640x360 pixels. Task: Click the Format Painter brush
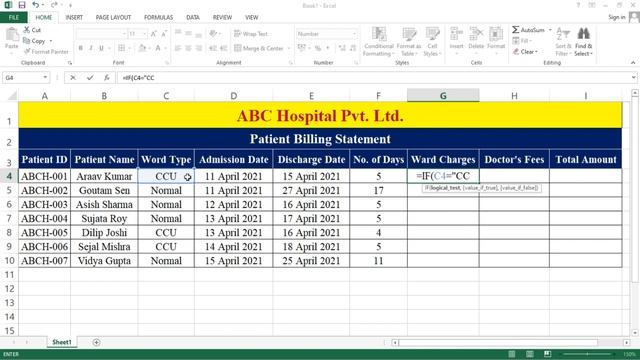[x=46, y=51]
